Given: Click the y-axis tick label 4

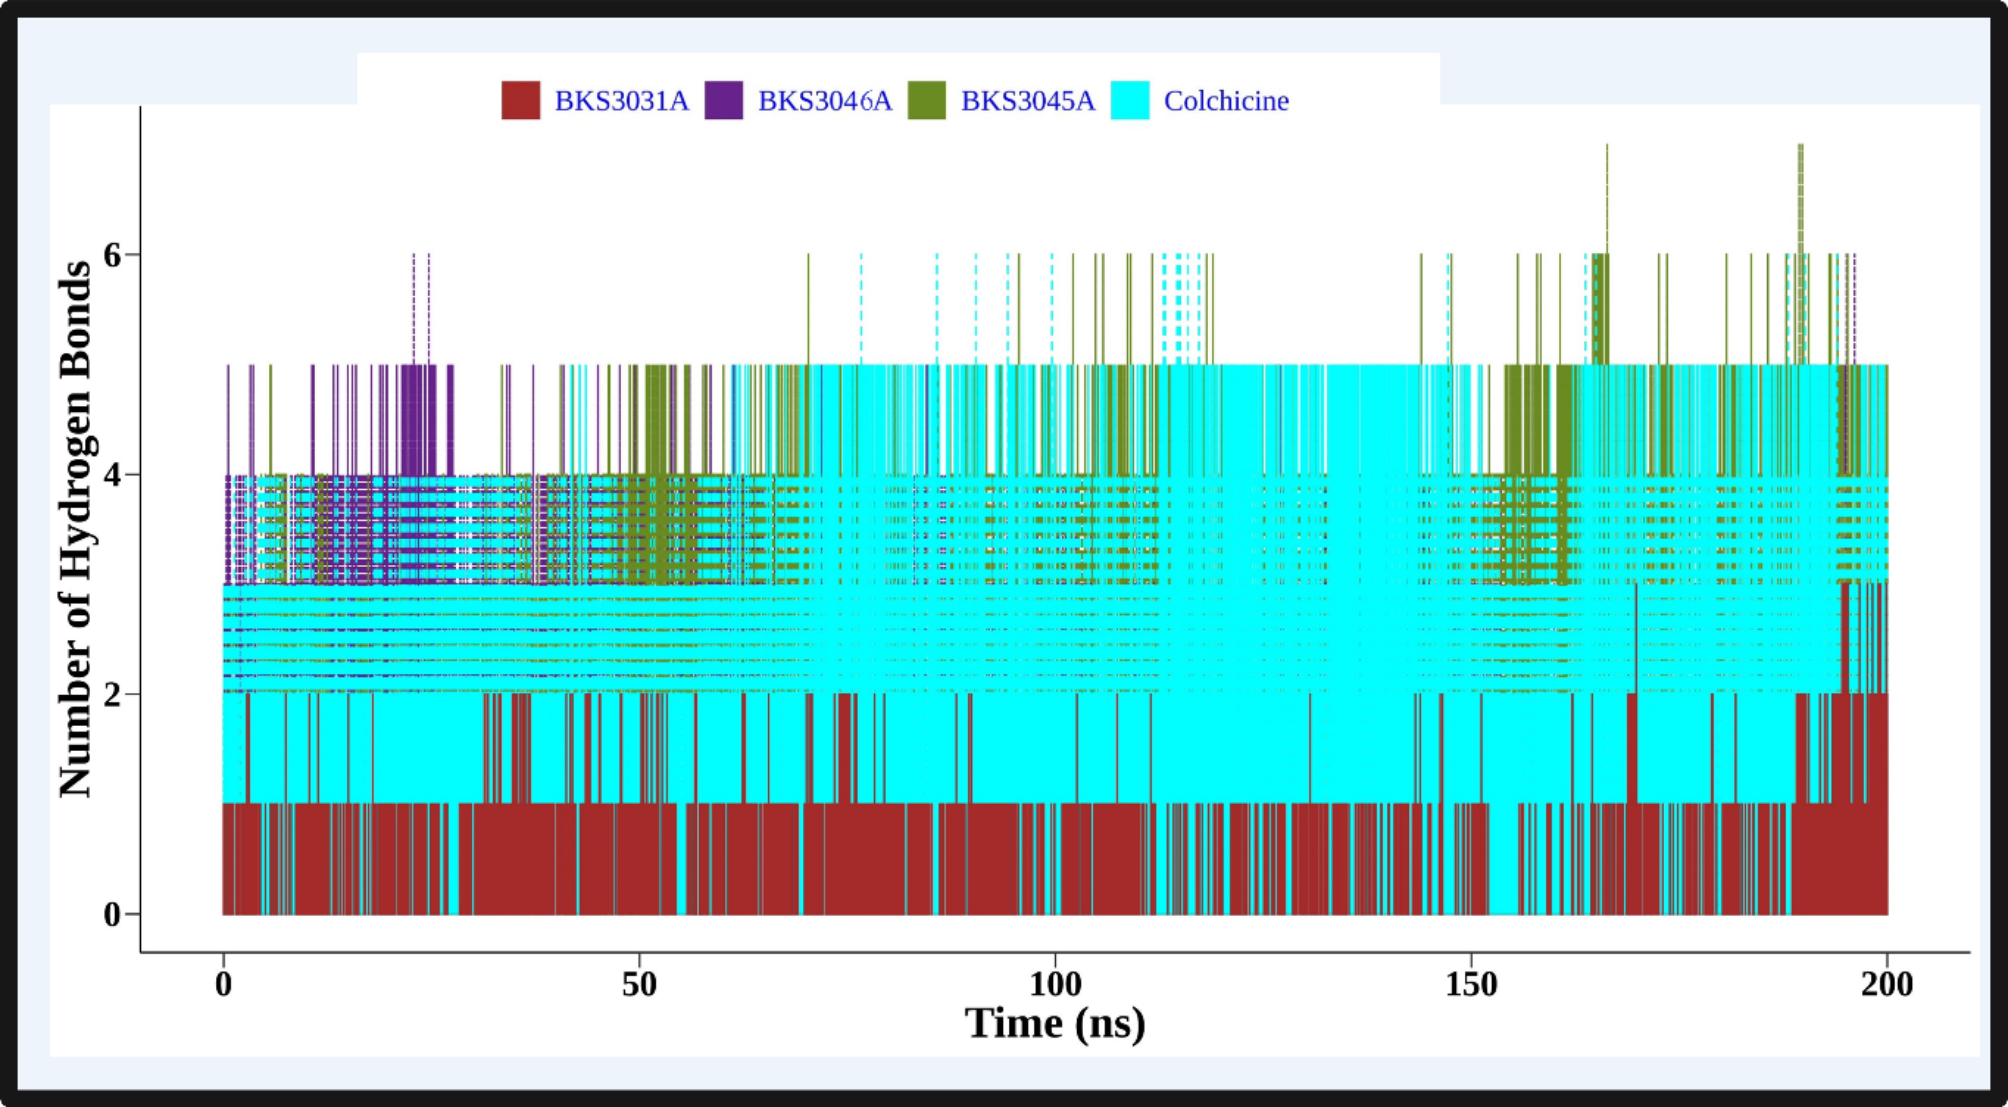Looking at the screenshot, I should pyautogui.click(x=111, y=475).
